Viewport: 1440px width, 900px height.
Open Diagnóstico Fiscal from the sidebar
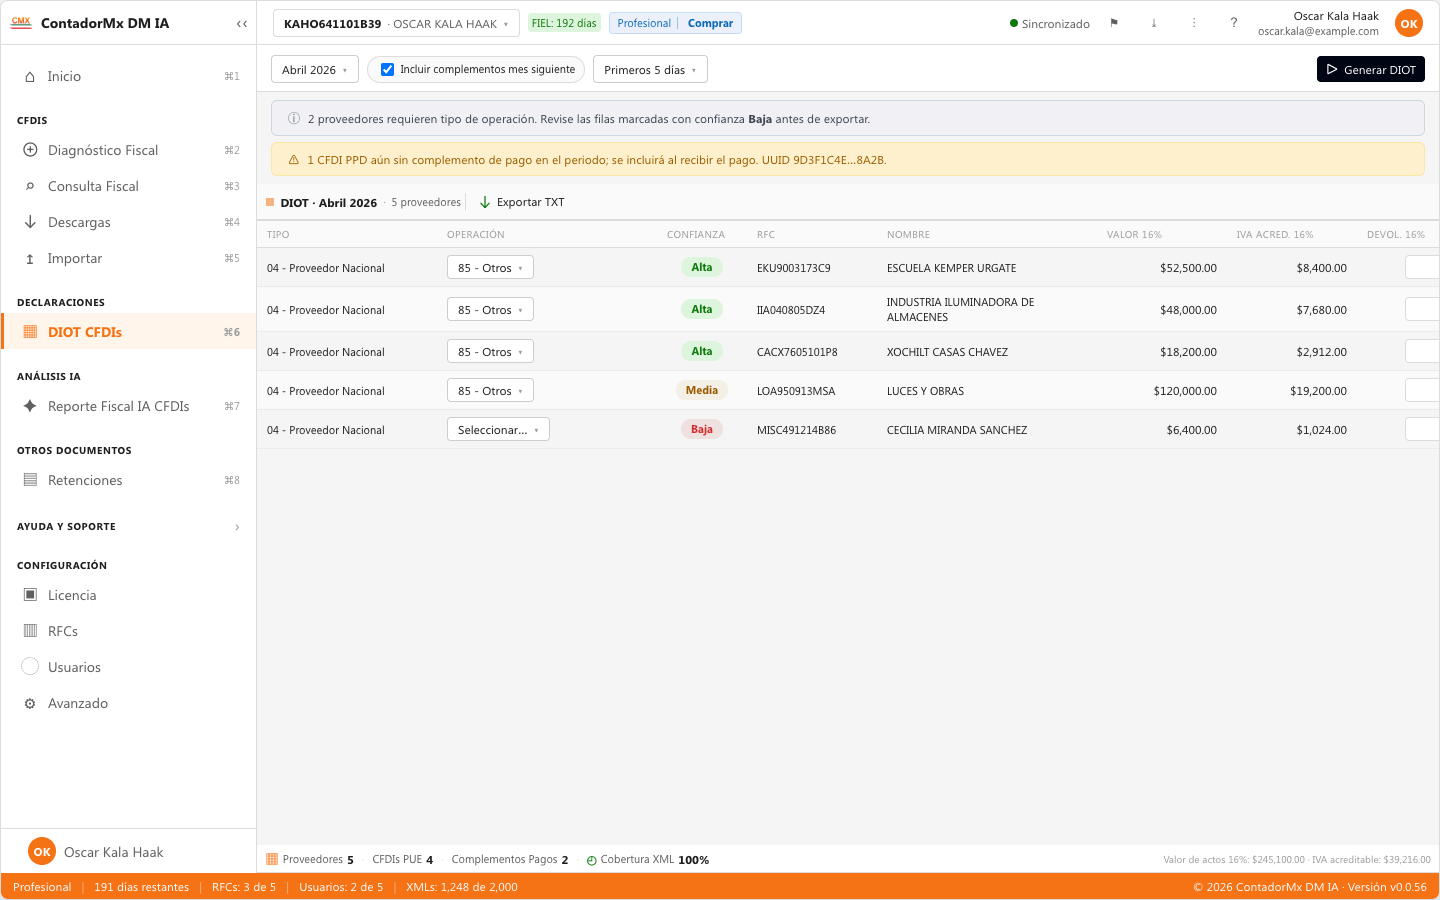point(128,150)
